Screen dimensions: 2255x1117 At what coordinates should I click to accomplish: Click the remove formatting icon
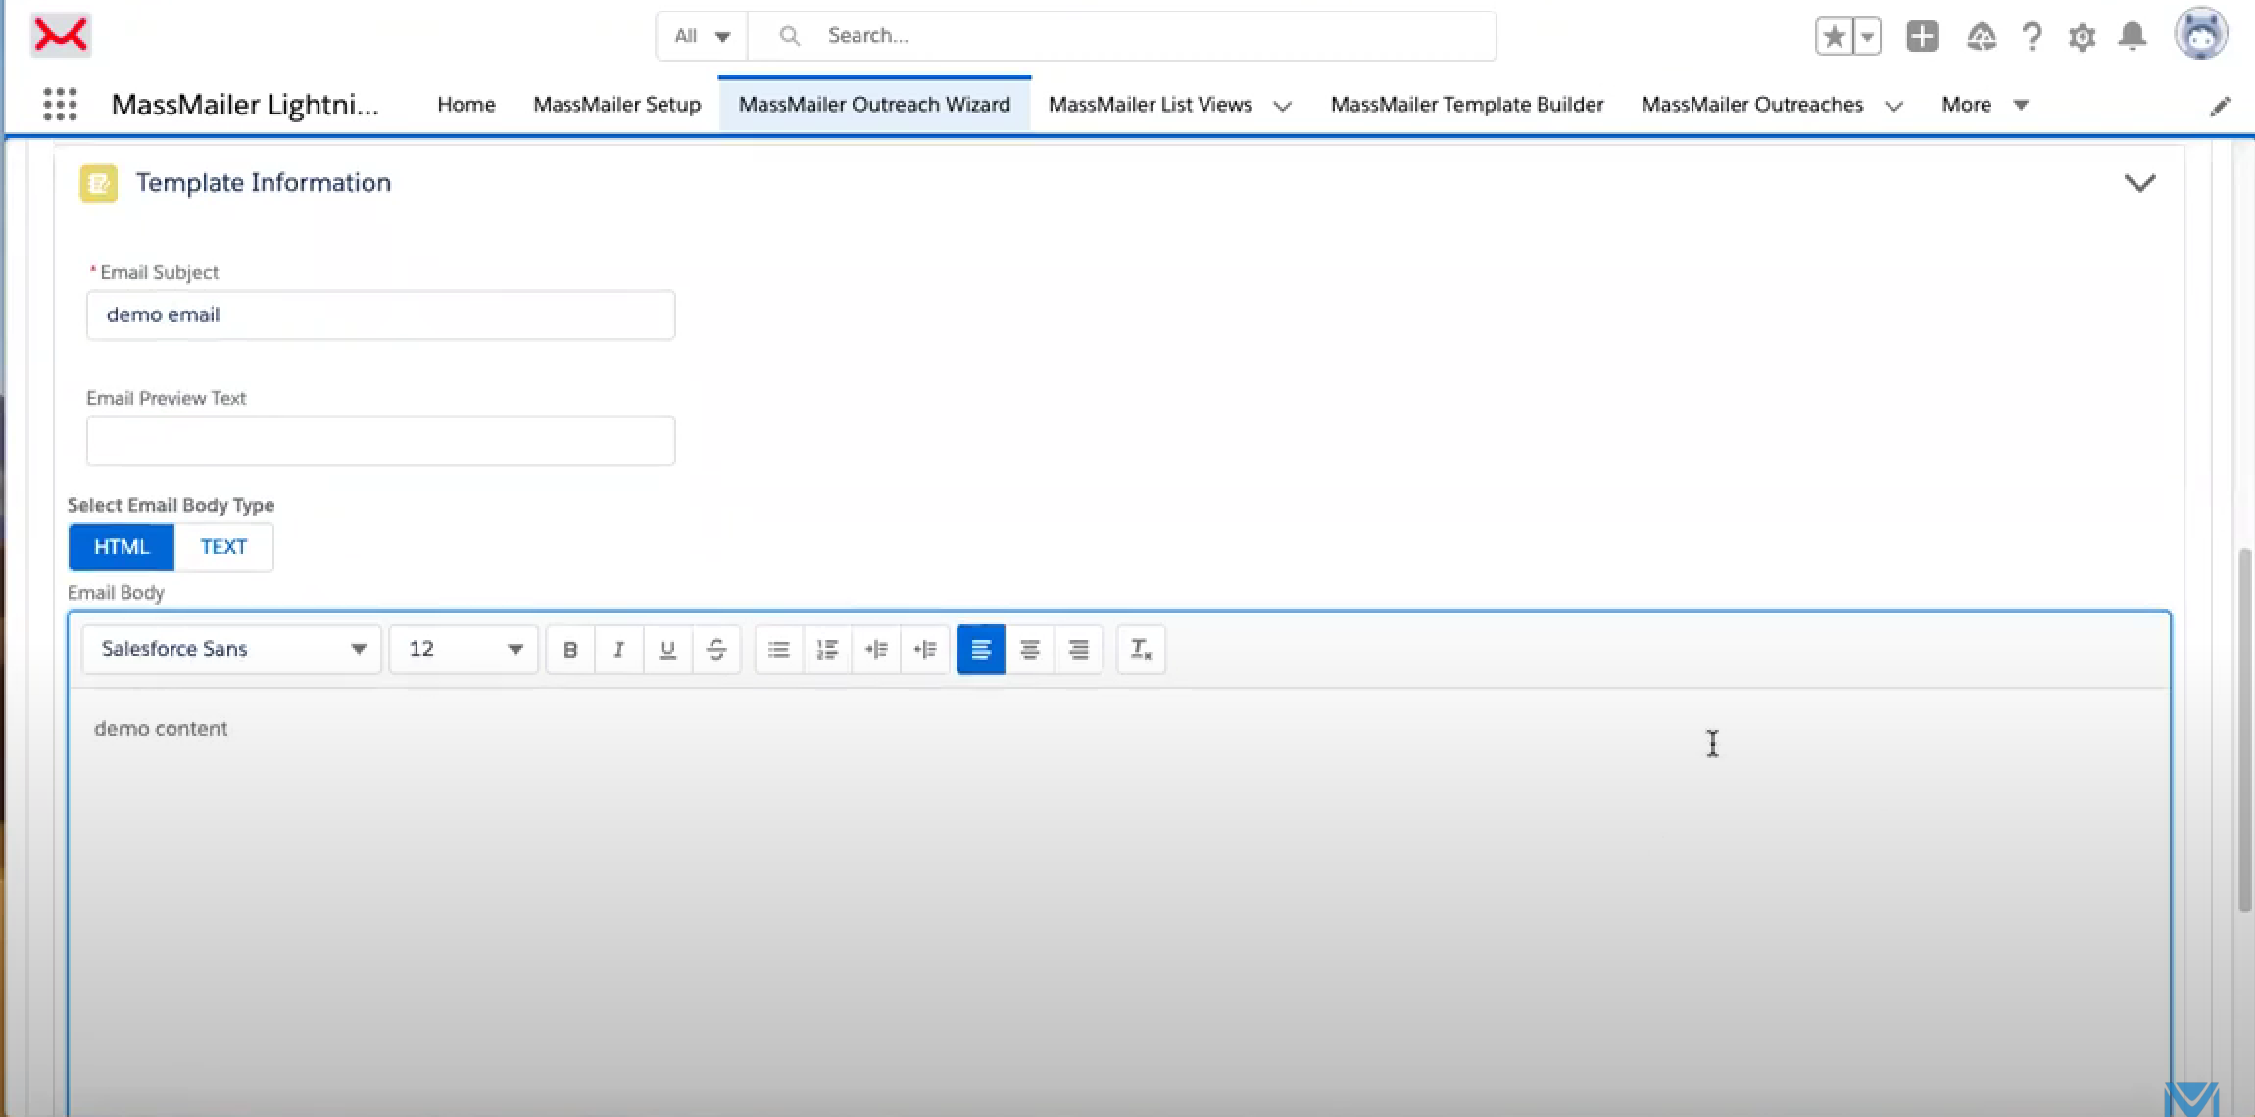1141,649
